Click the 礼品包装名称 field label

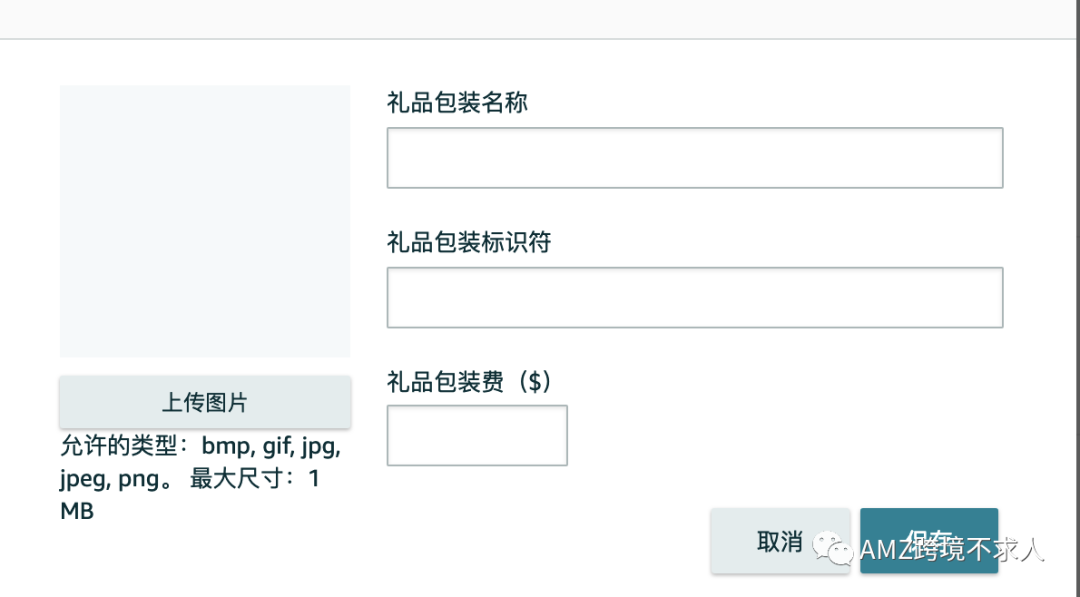pos(458,103)
